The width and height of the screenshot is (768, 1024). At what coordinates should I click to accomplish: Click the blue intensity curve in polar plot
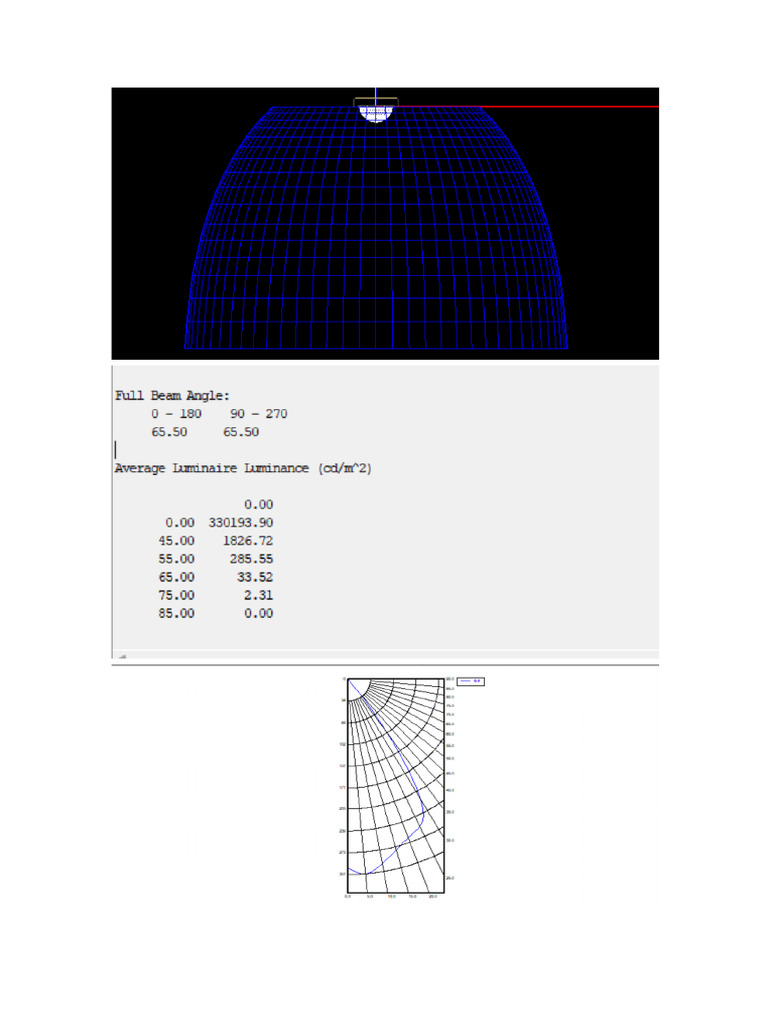tap(389, 777)
